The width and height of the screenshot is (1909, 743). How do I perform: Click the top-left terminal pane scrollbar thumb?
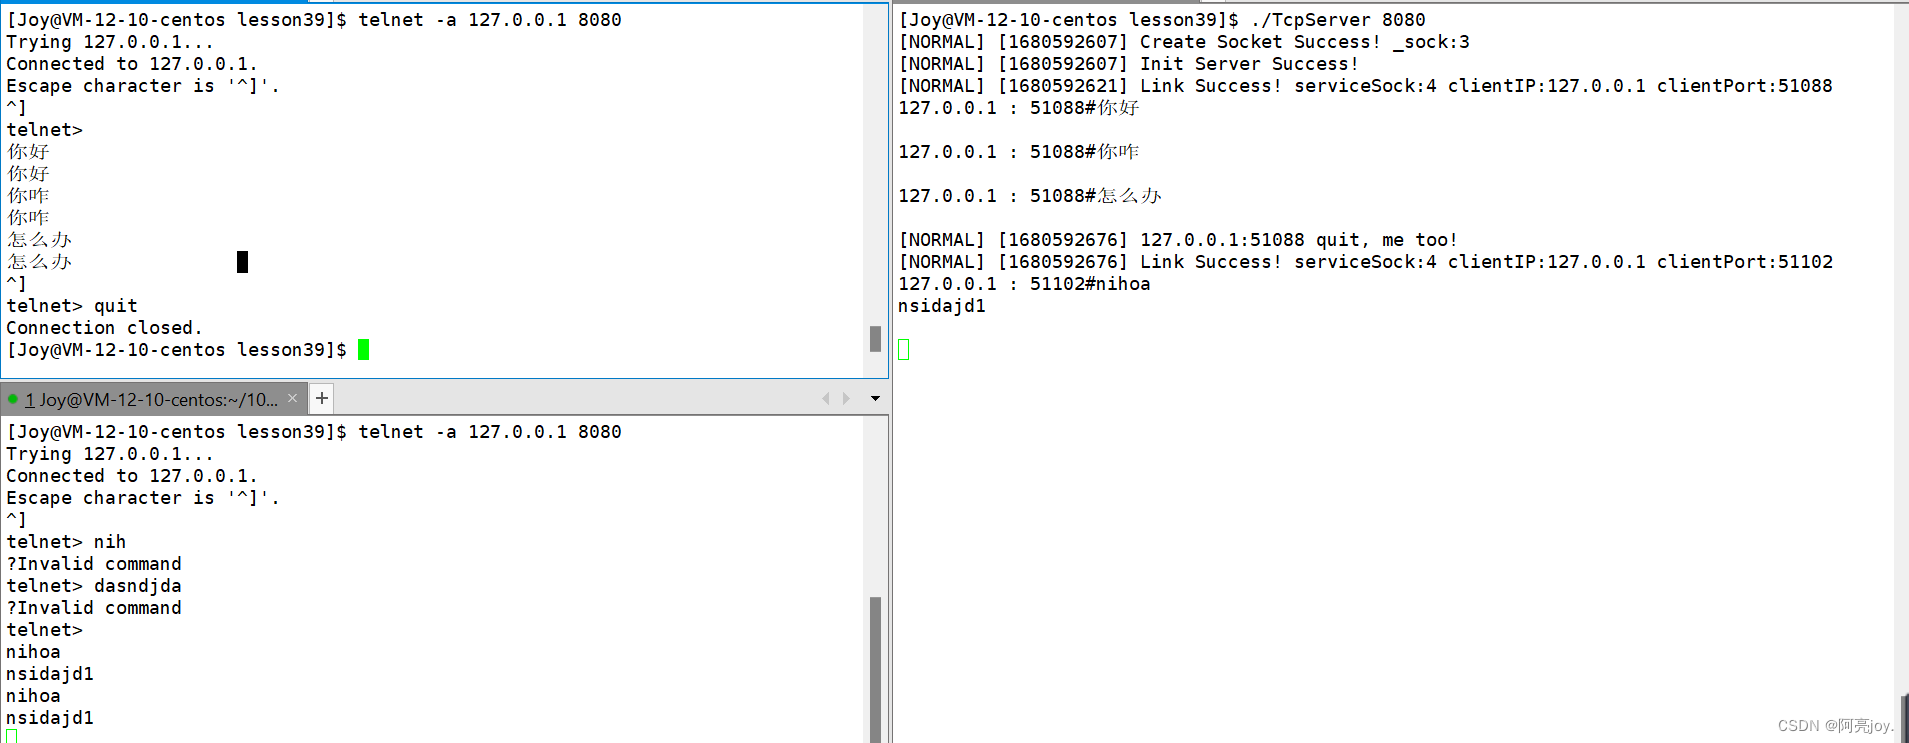click(x=875, y=339)
